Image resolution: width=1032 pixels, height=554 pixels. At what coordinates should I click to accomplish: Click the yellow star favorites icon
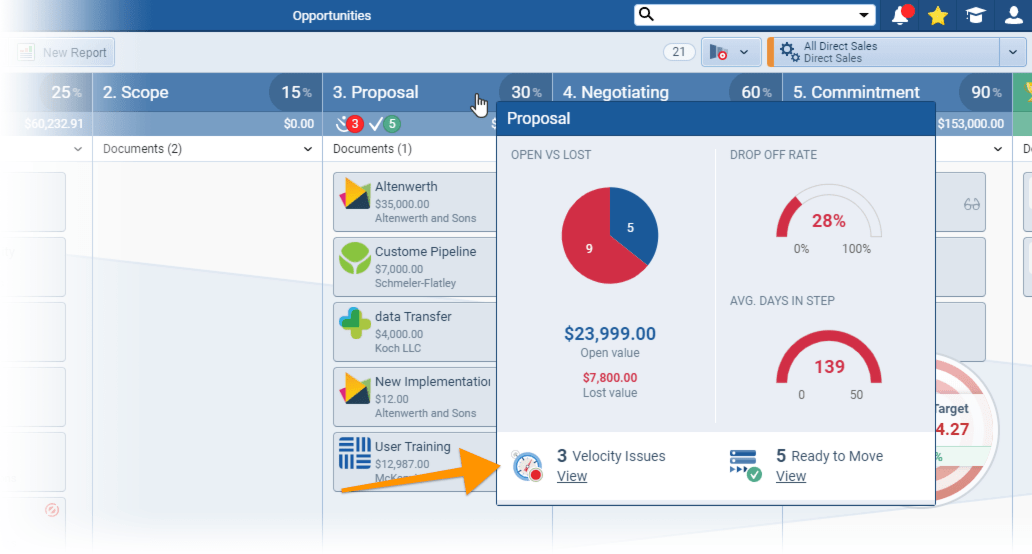[938, 16]
